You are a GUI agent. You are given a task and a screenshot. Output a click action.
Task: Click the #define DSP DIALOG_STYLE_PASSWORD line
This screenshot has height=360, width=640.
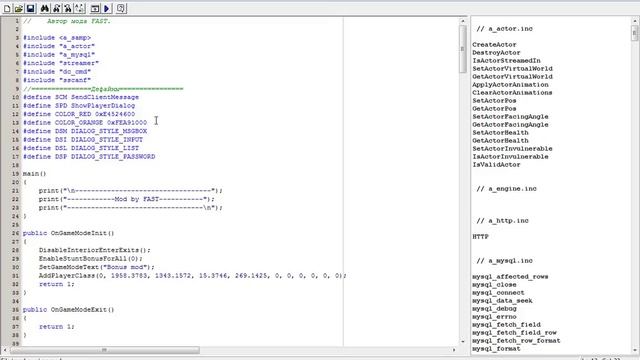(89, 156)
